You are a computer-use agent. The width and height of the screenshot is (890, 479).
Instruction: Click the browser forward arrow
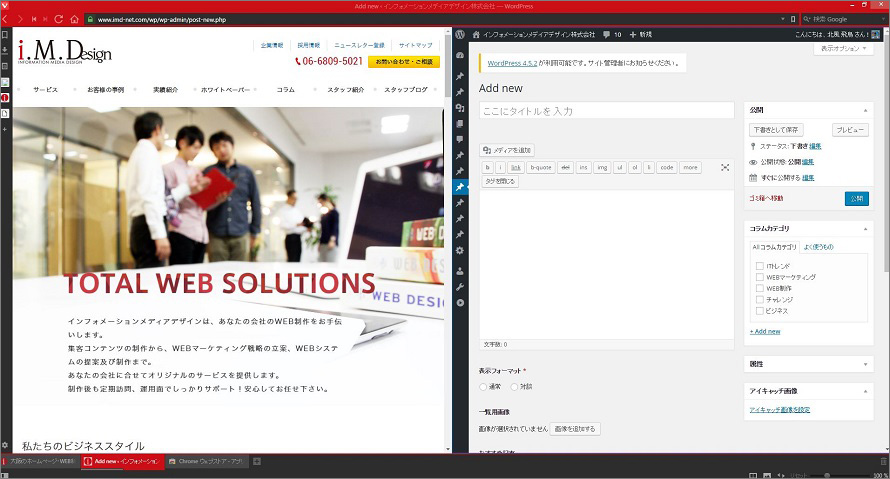coord(20,19)
